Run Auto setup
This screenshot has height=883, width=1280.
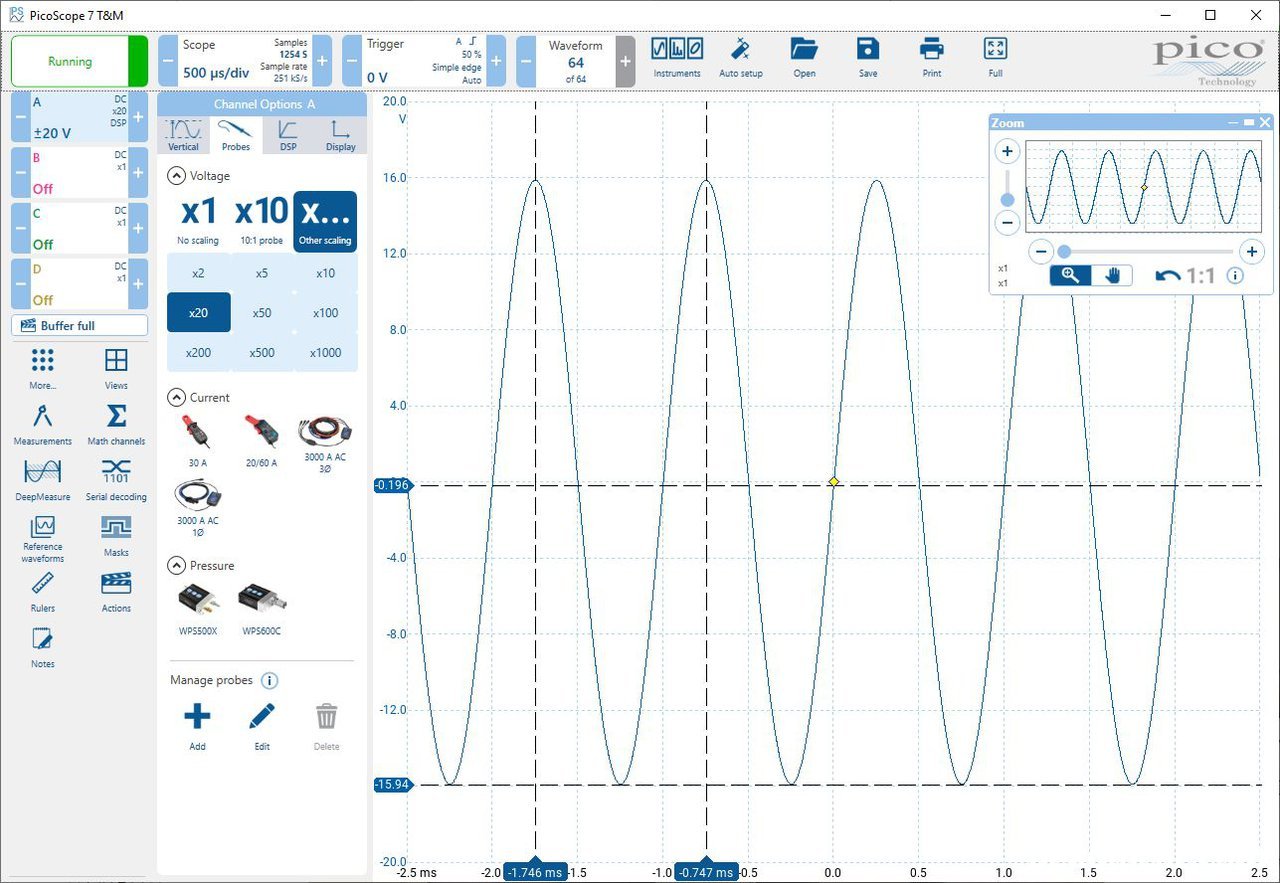pyautogui.click(x=741, y=58)
